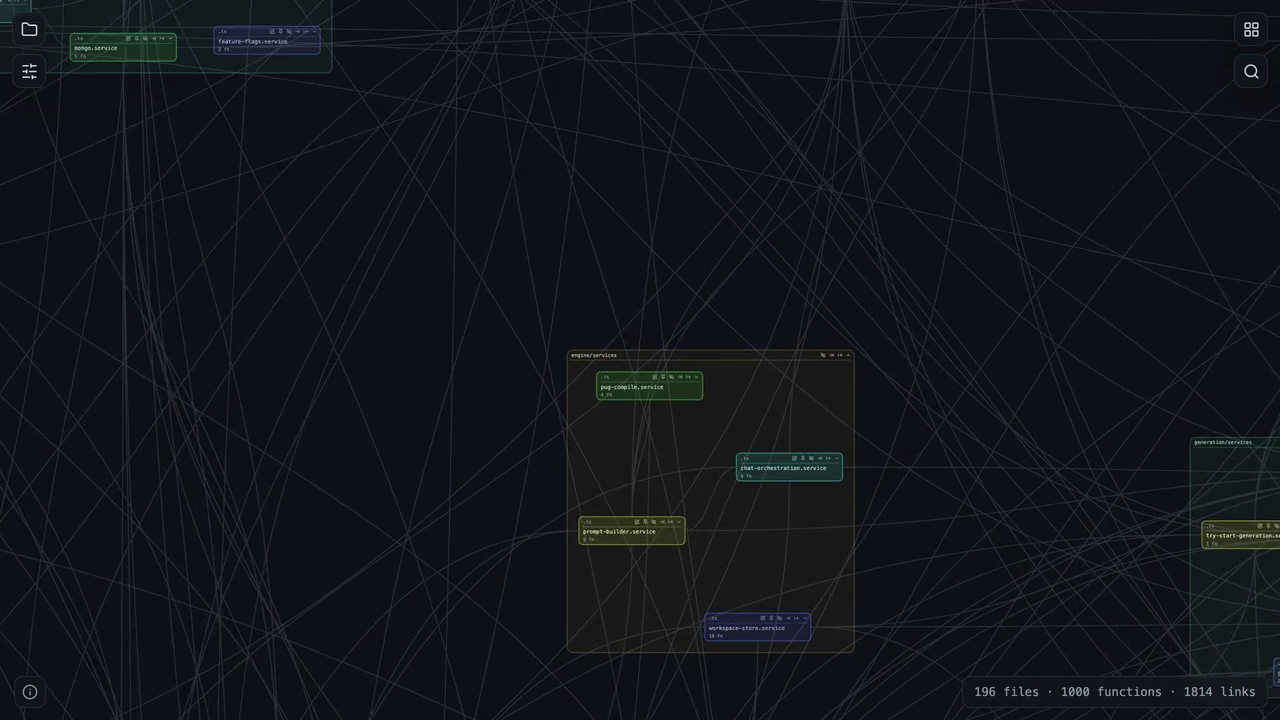The width and height of the screenshot is (1280, 720).
Task: Pin the pug-compile.service node
Action: 663,377
